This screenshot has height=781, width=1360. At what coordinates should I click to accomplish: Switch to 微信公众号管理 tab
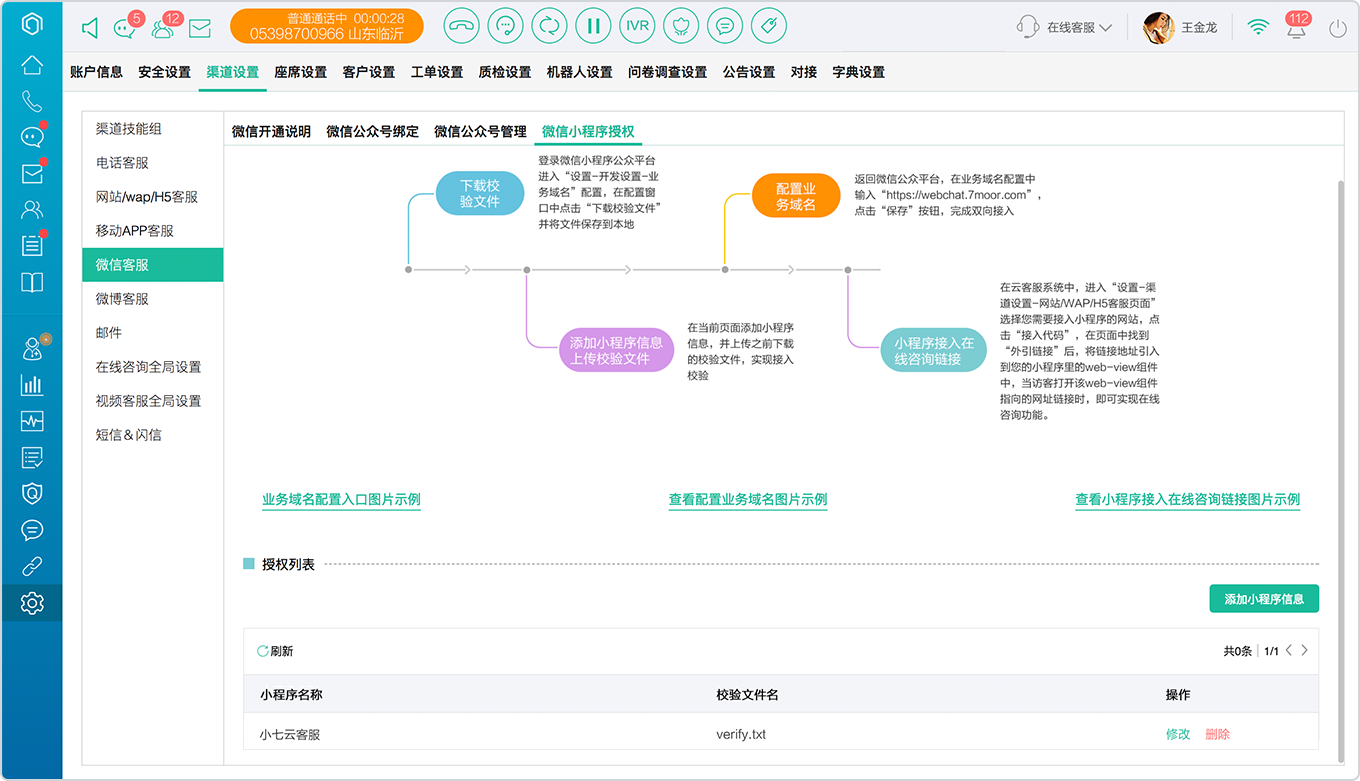[x=480, y=131]
